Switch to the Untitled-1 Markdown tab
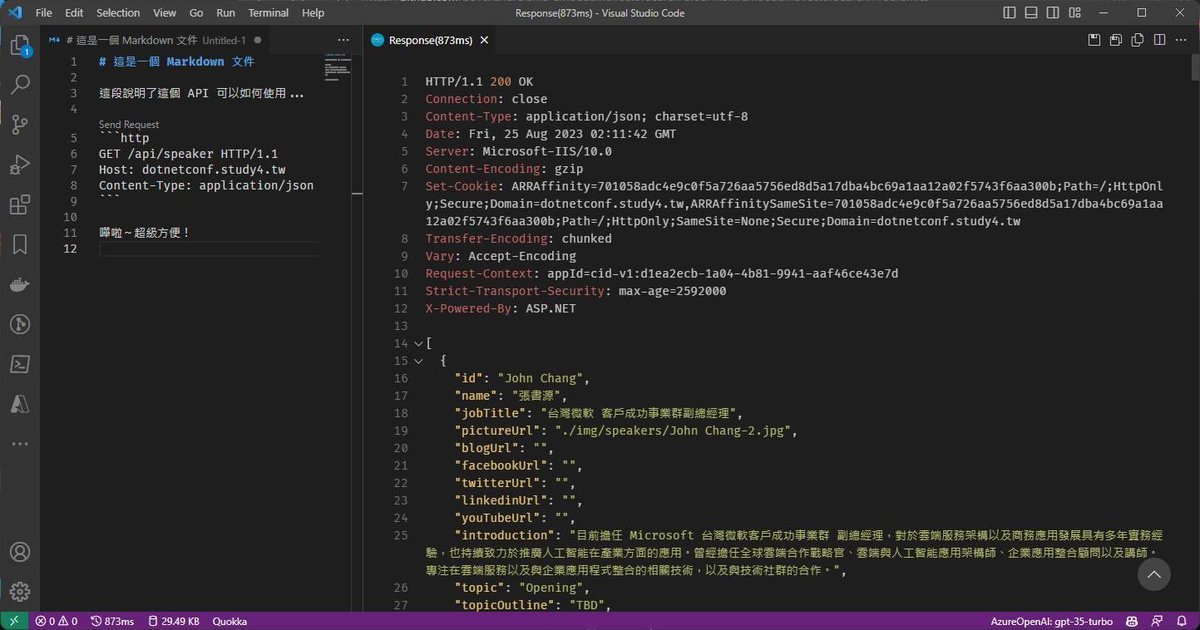This screenshot has height=630, width=1200. [156, 40]
